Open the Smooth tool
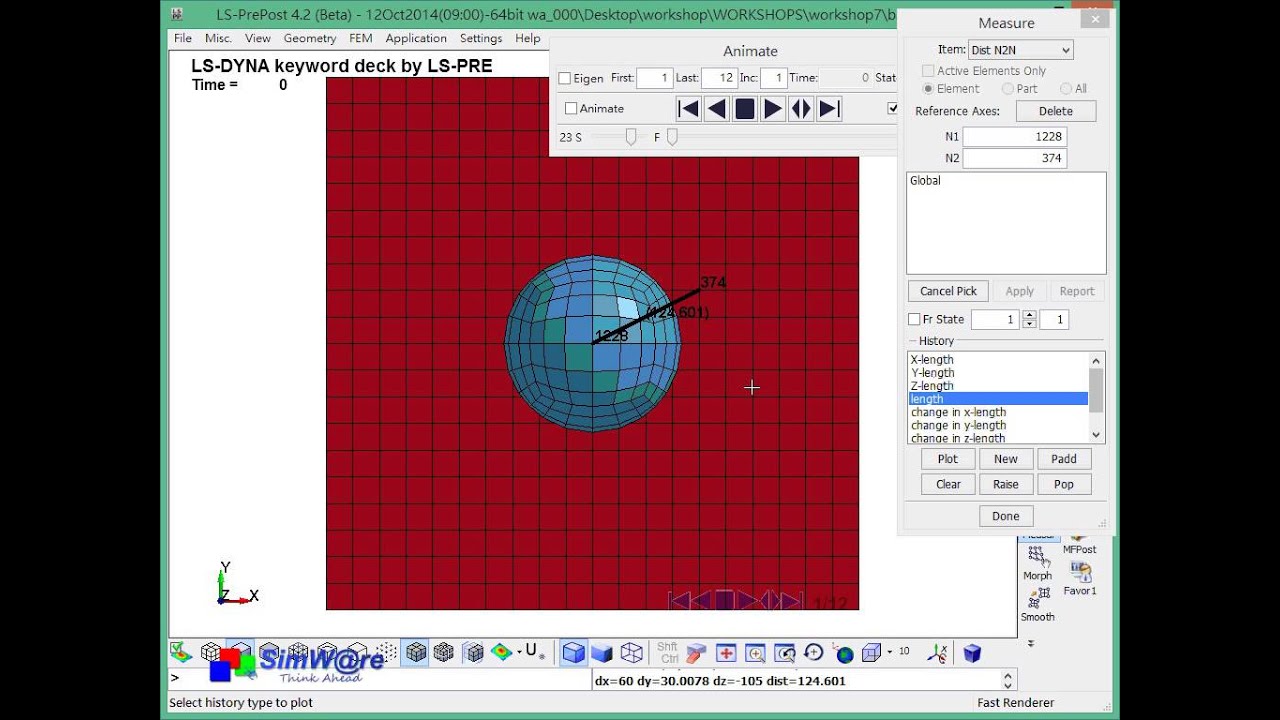 point(1037,604)
